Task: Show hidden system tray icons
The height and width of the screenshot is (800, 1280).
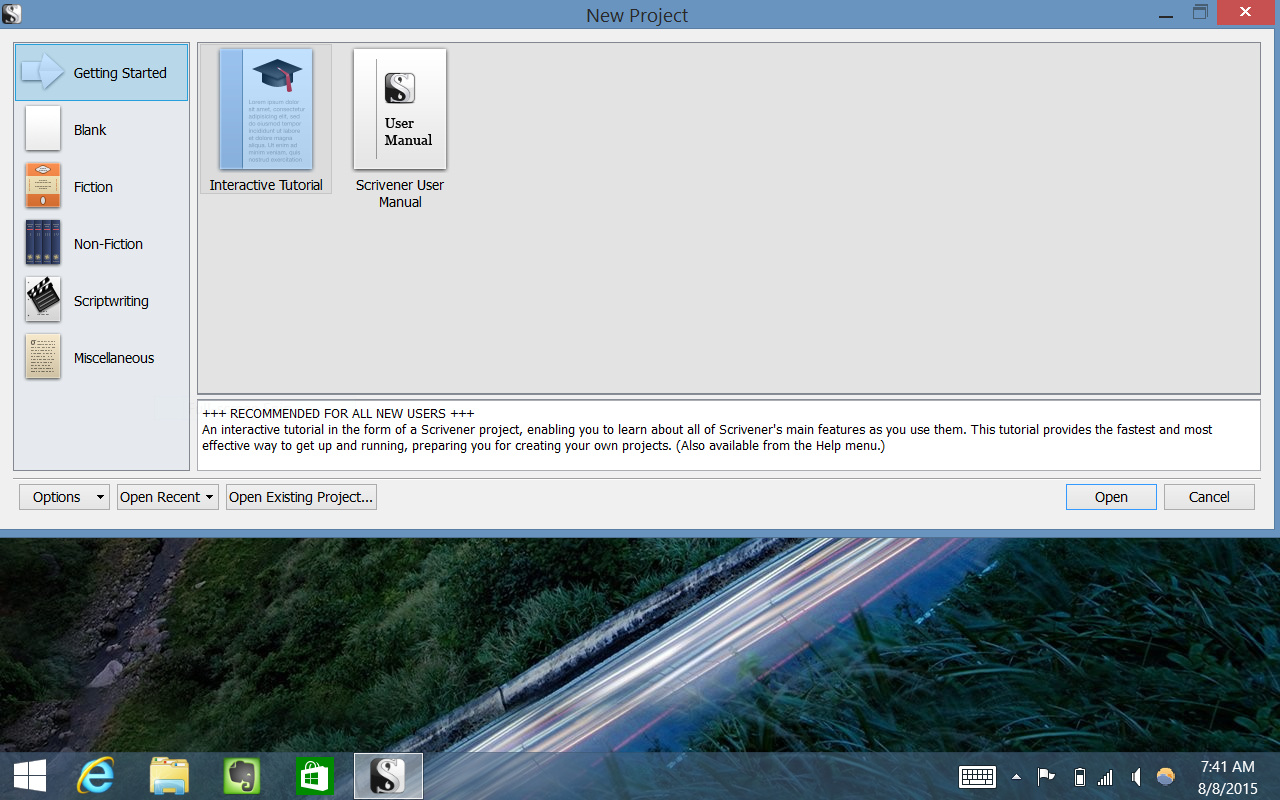Action: [1017, 777]
